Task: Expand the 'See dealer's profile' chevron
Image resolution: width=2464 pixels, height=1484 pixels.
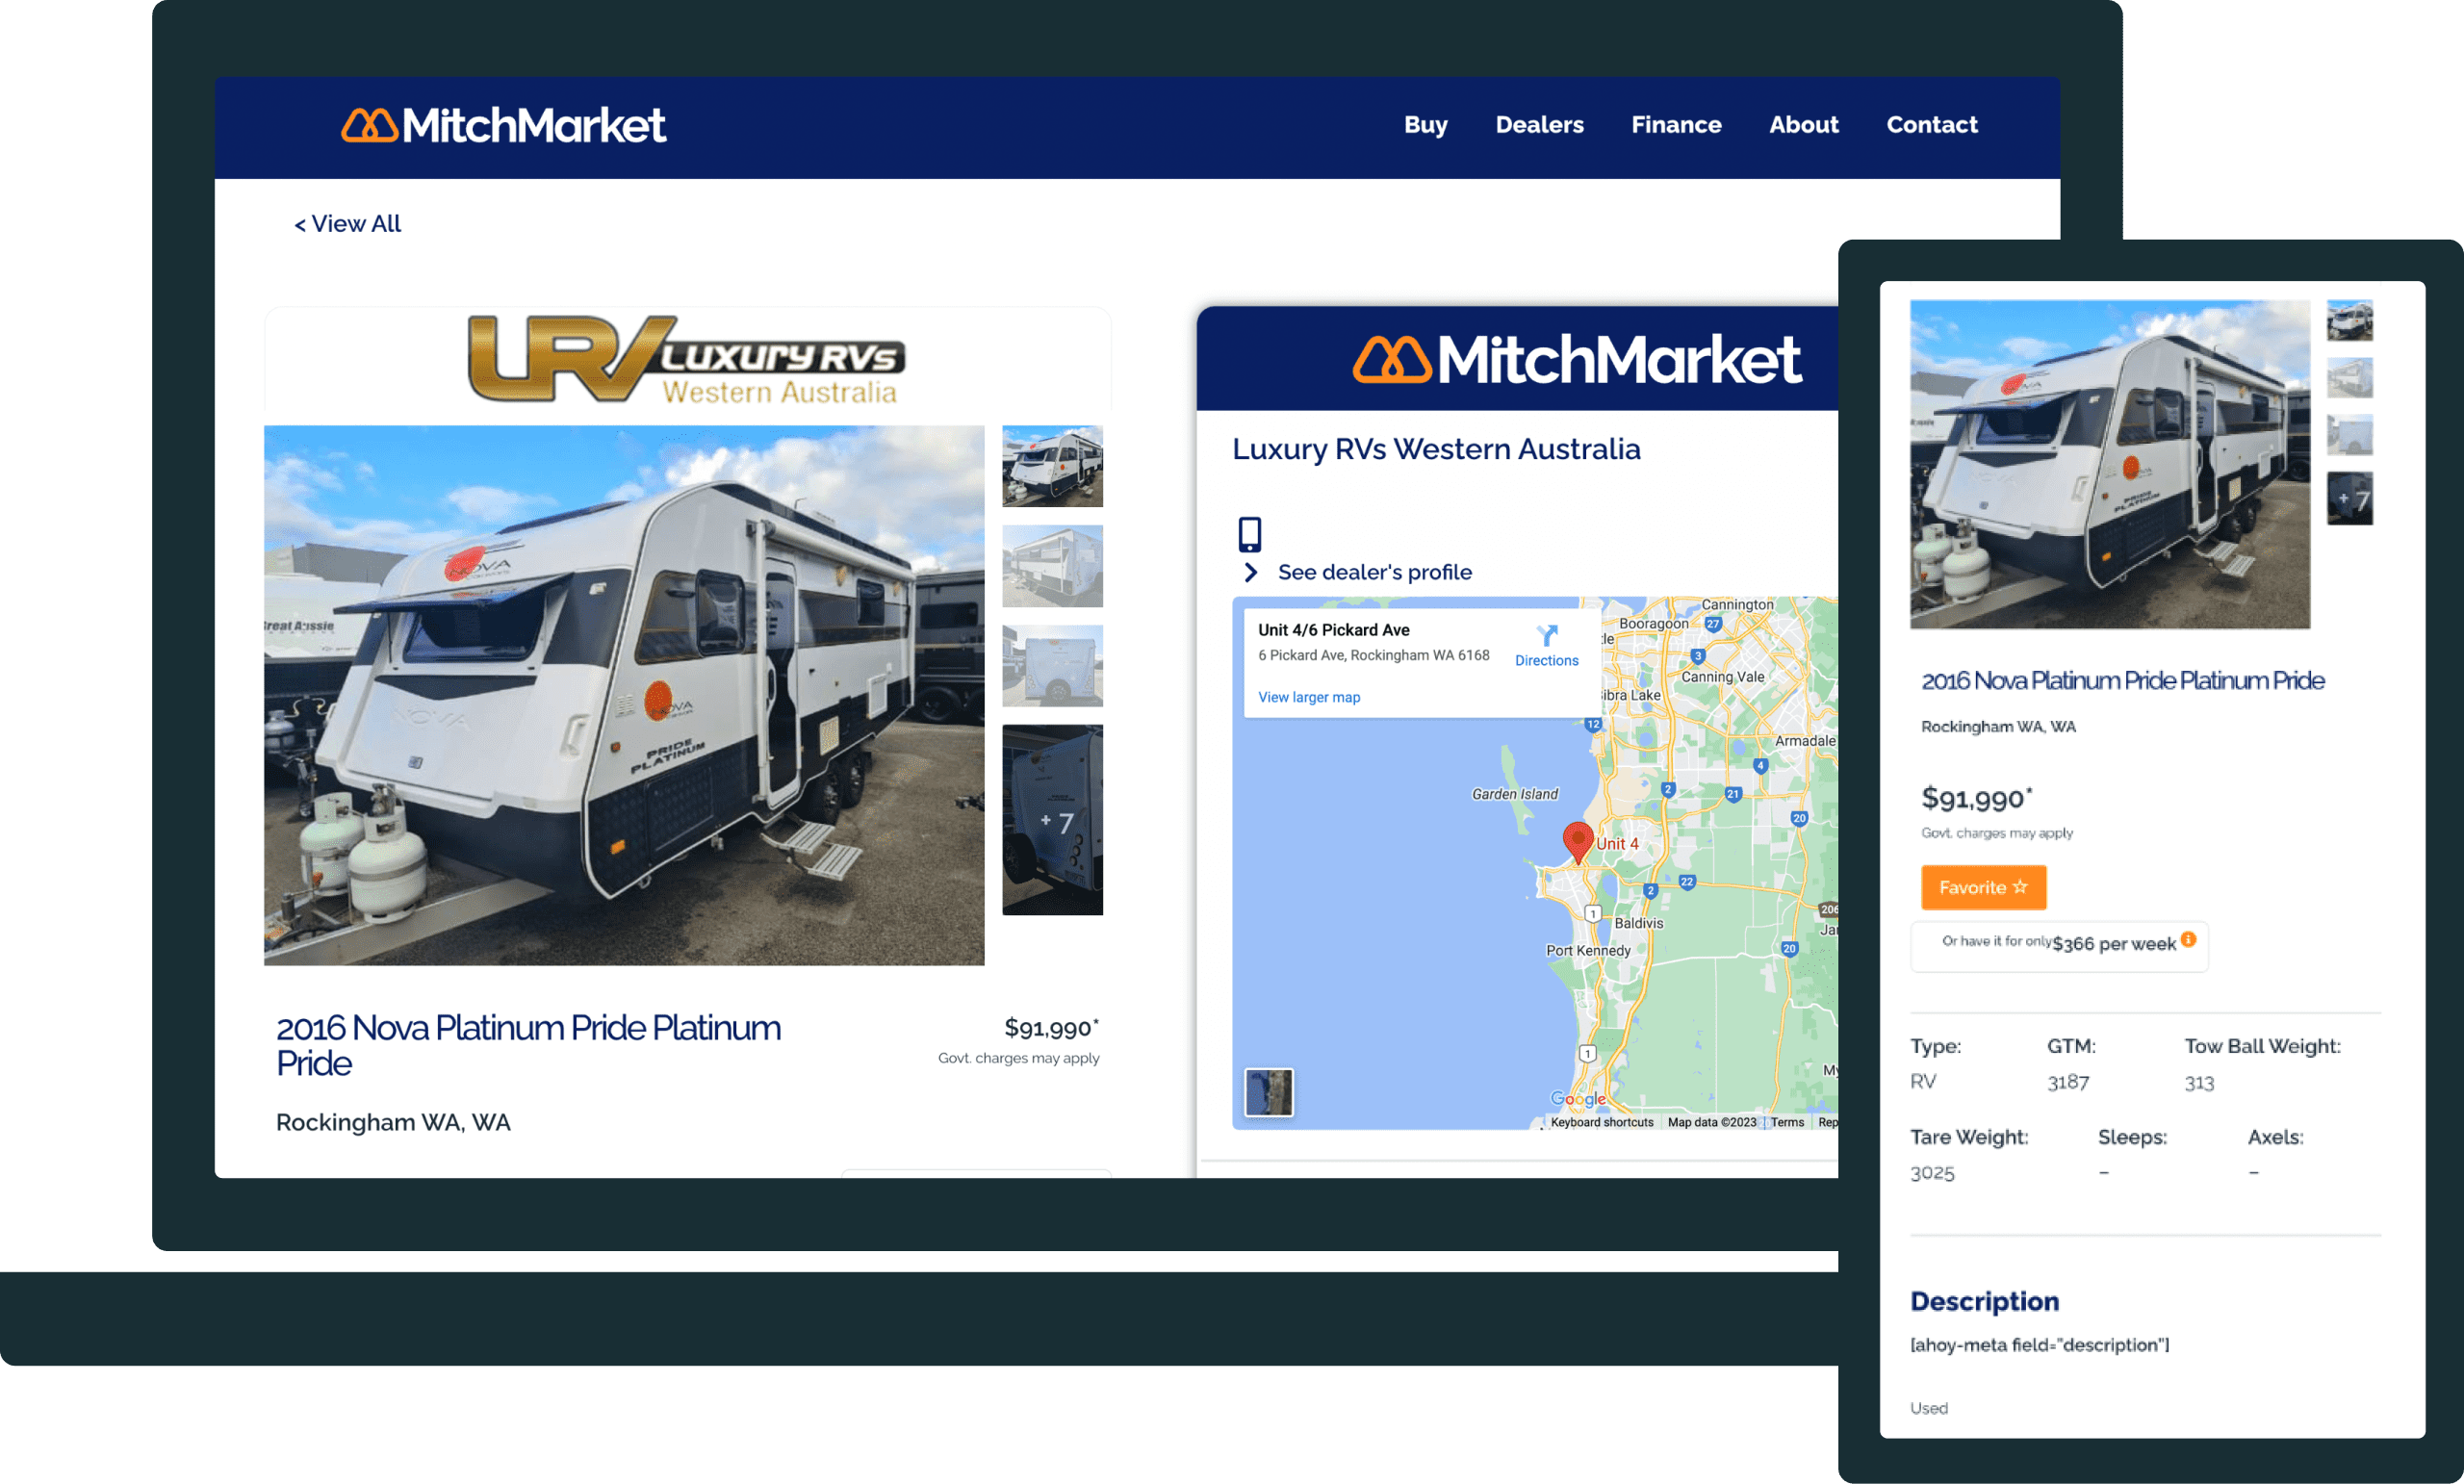Action: click(x=1250, y=572)
